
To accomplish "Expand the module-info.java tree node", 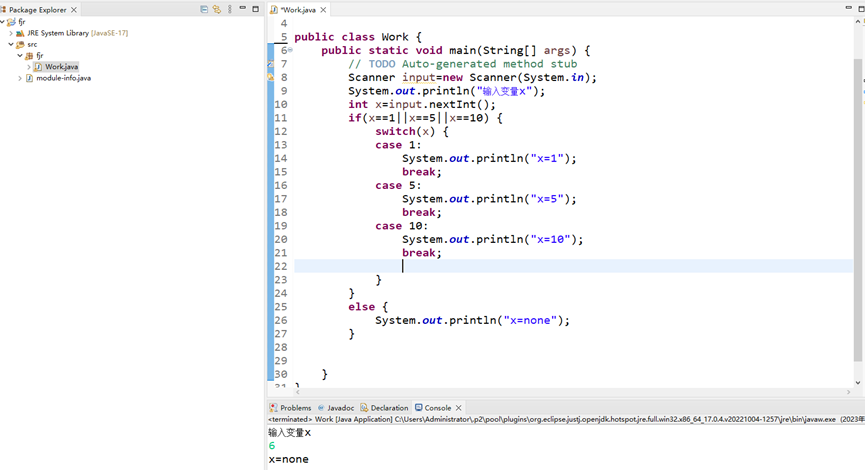I will point(20,78).
